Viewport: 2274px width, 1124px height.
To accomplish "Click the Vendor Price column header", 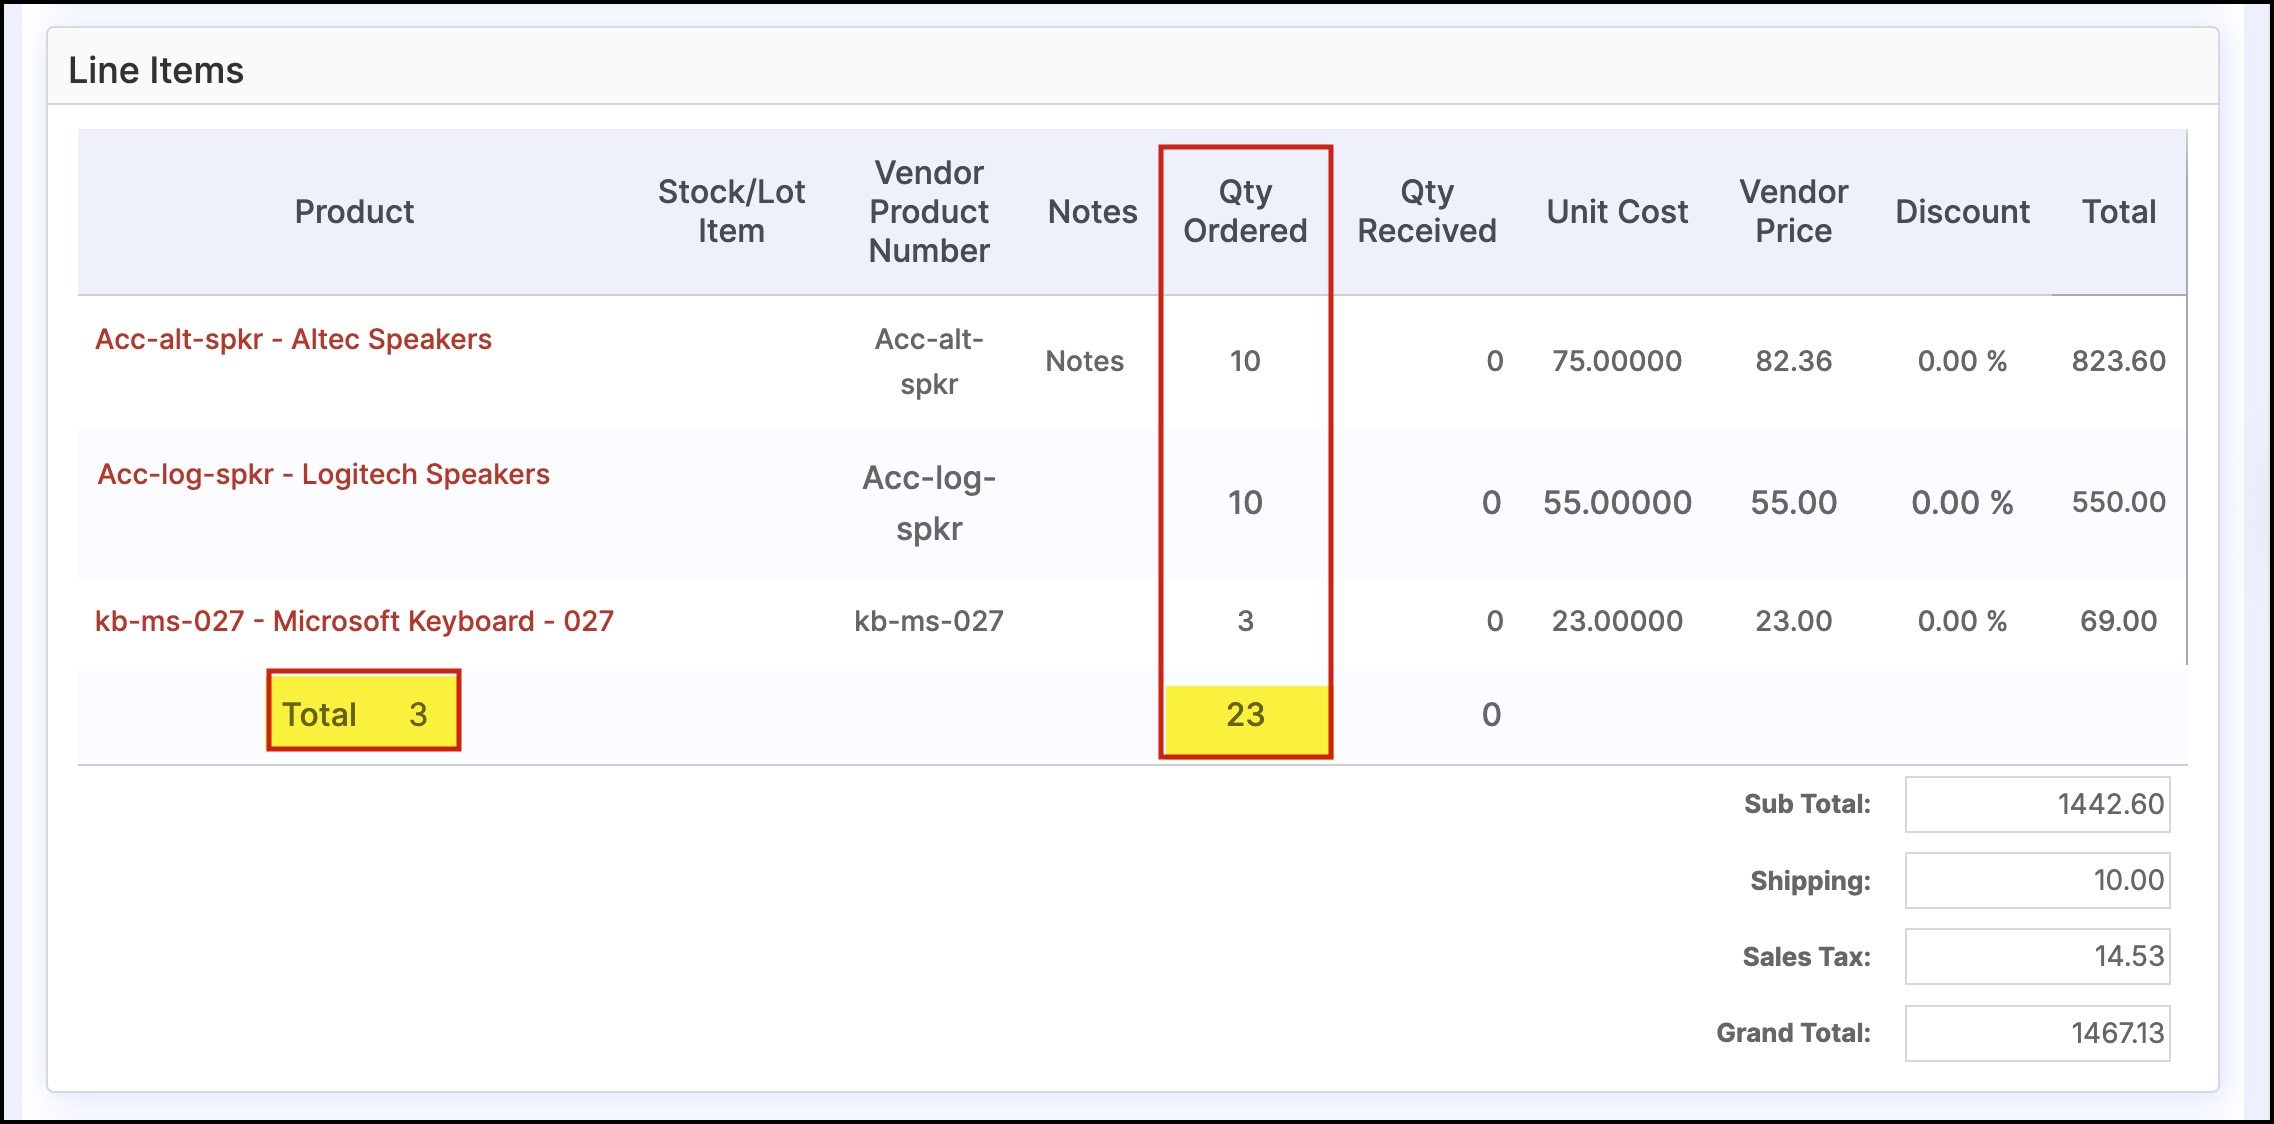I will (1794, 211).
